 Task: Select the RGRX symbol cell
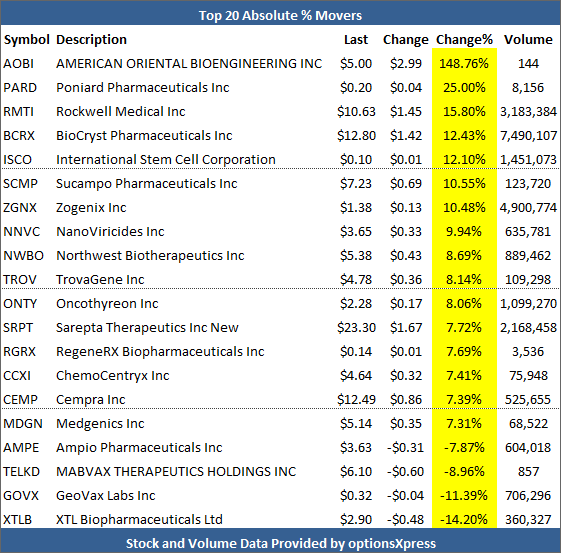19,351
